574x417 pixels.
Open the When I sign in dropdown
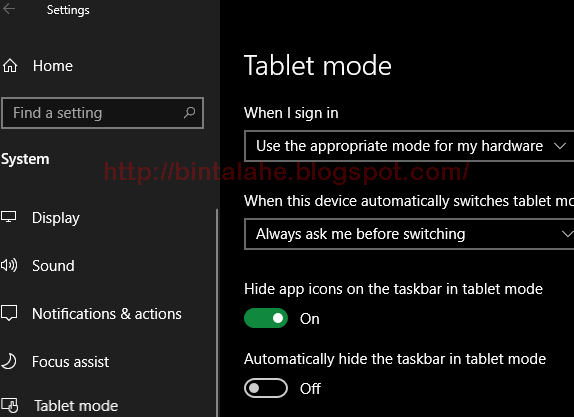(409, 146)
